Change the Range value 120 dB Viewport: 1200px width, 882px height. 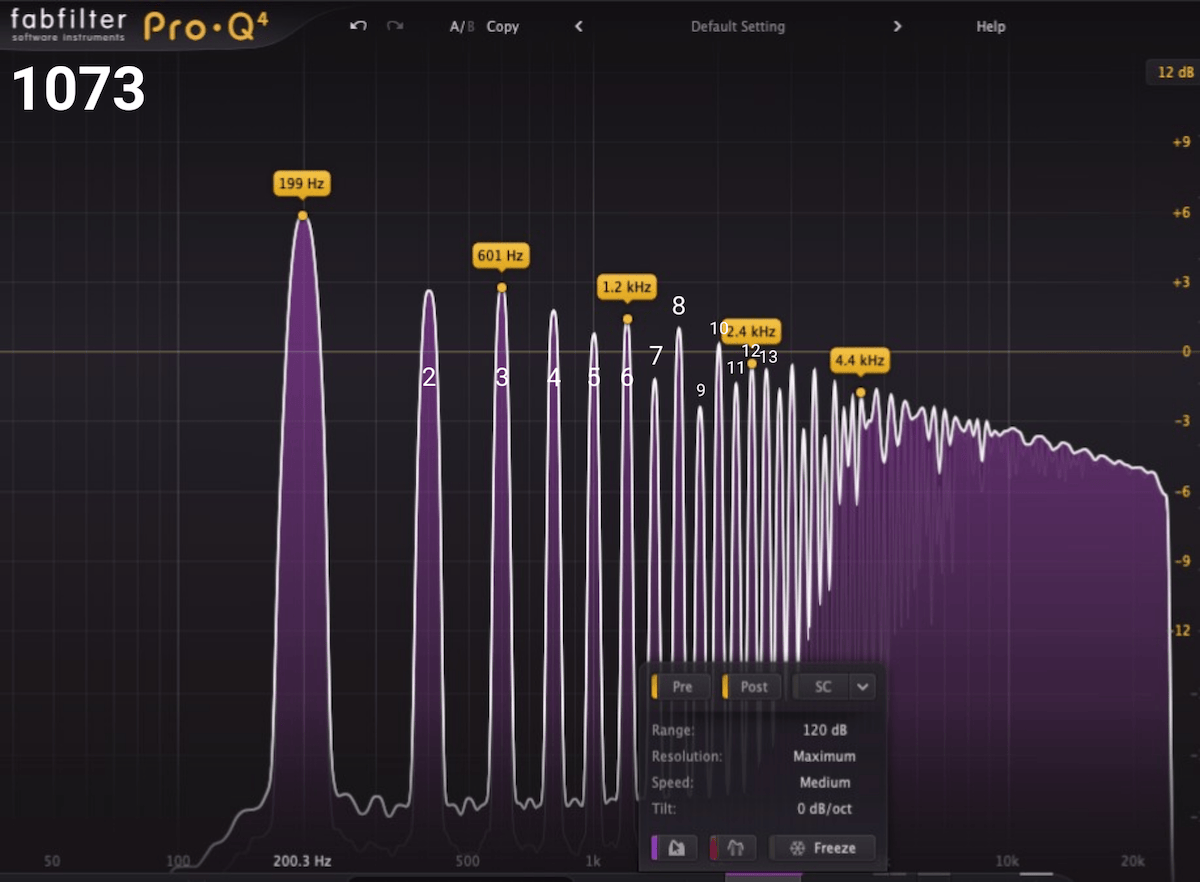[x=825, y=730]
